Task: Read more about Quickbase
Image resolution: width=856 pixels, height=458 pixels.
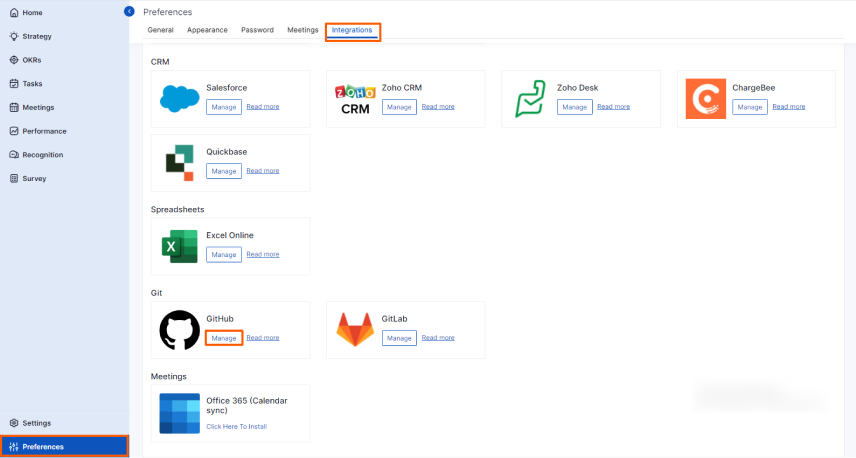Action: 263,170
